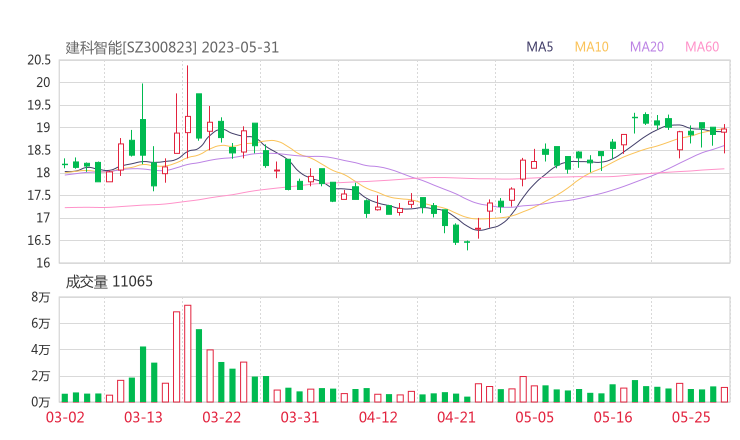Click the MA60 legend label

(x=702, y=47)
